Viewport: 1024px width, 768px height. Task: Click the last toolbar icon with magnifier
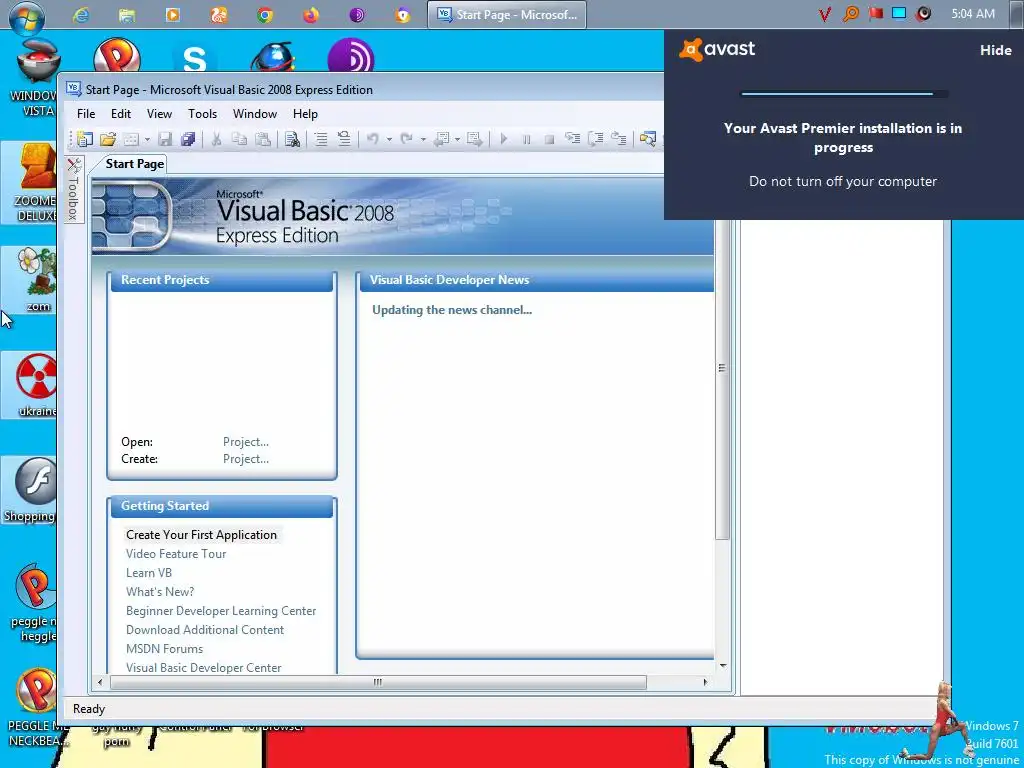tap(647, 139)
